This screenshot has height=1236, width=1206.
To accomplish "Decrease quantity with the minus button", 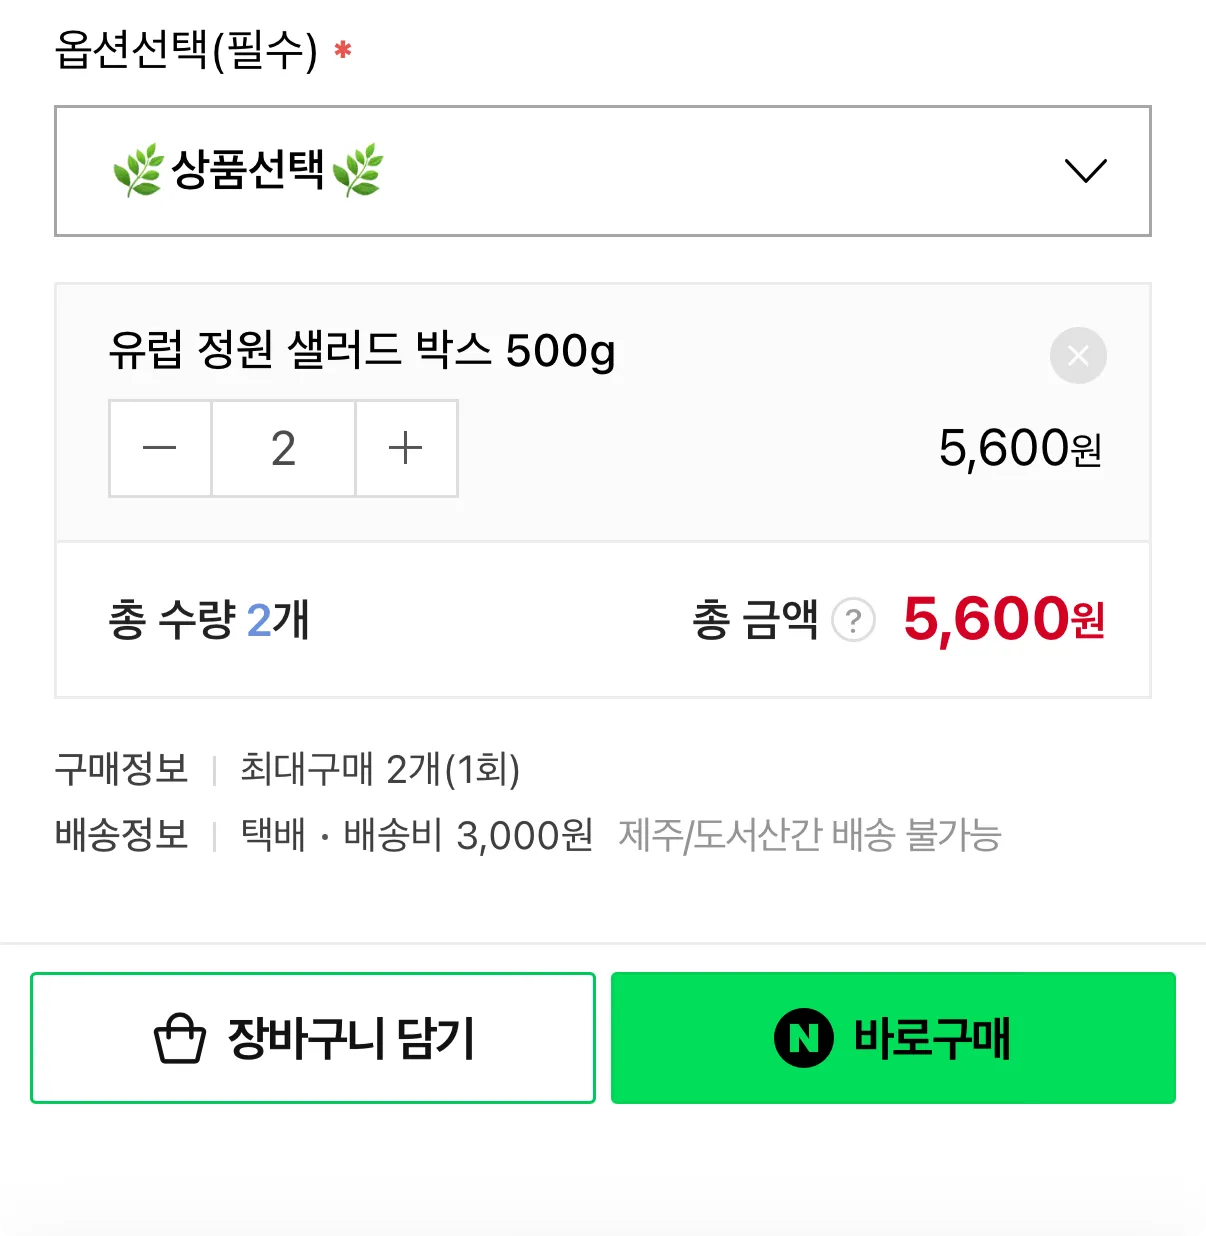I will click(160, 448).
